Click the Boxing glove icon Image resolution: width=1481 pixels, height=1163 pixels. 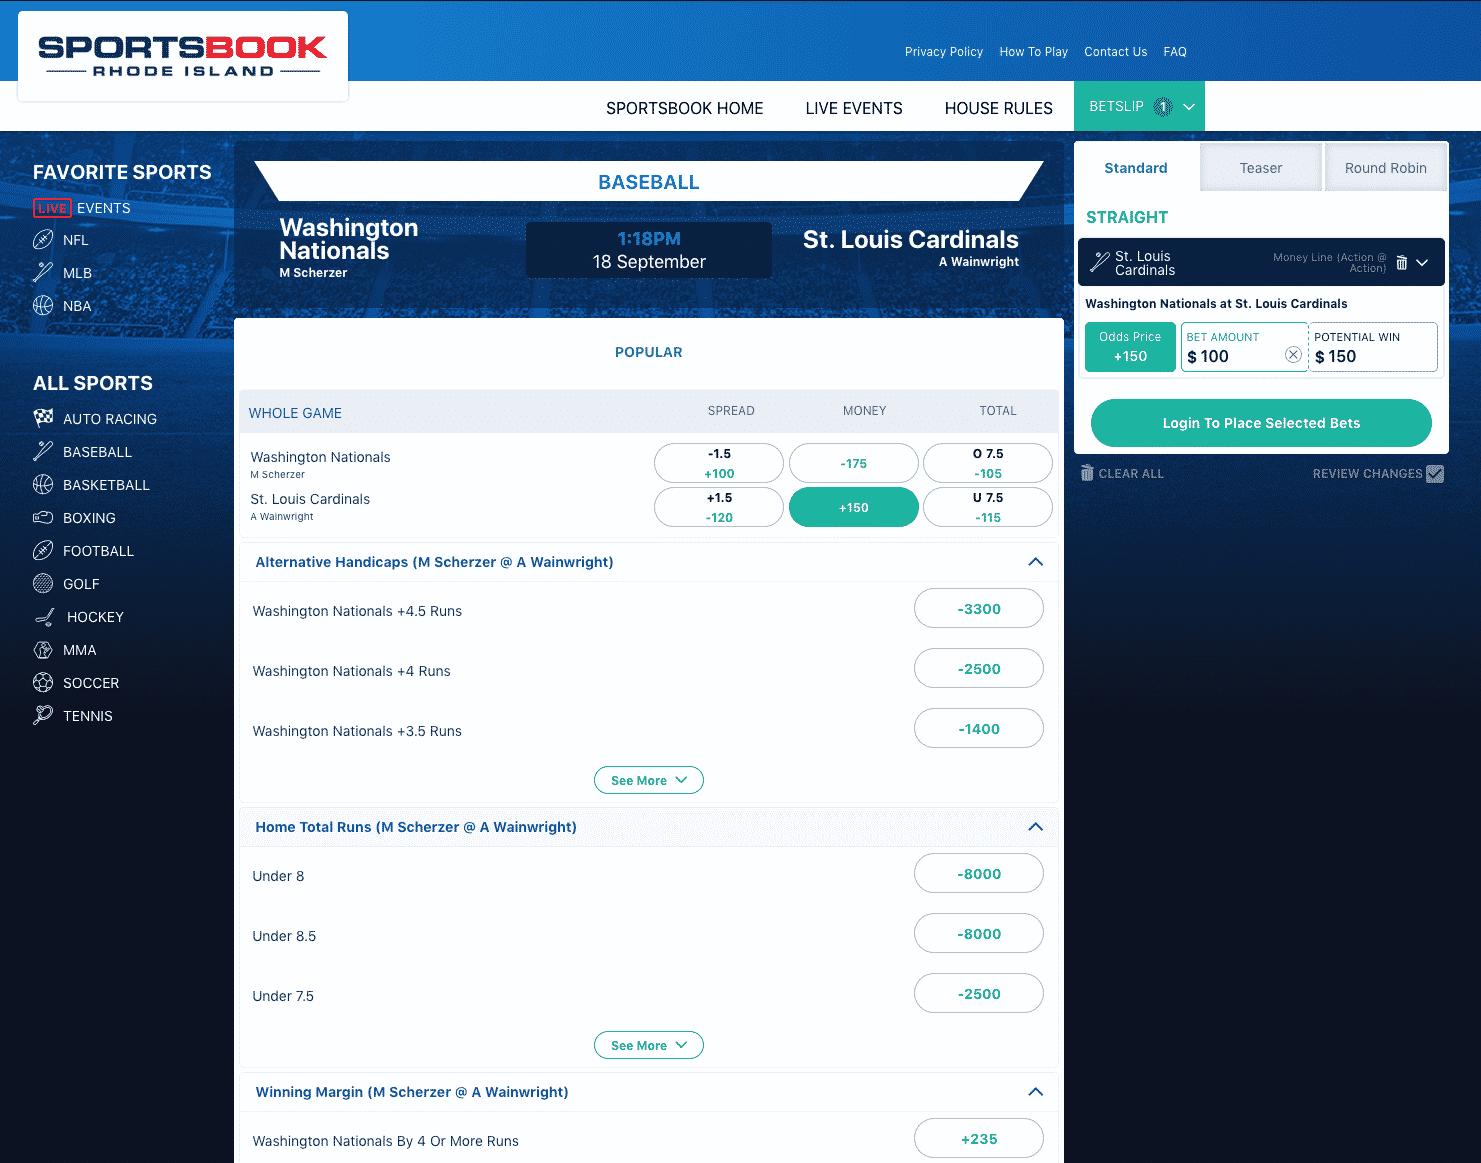43,517
